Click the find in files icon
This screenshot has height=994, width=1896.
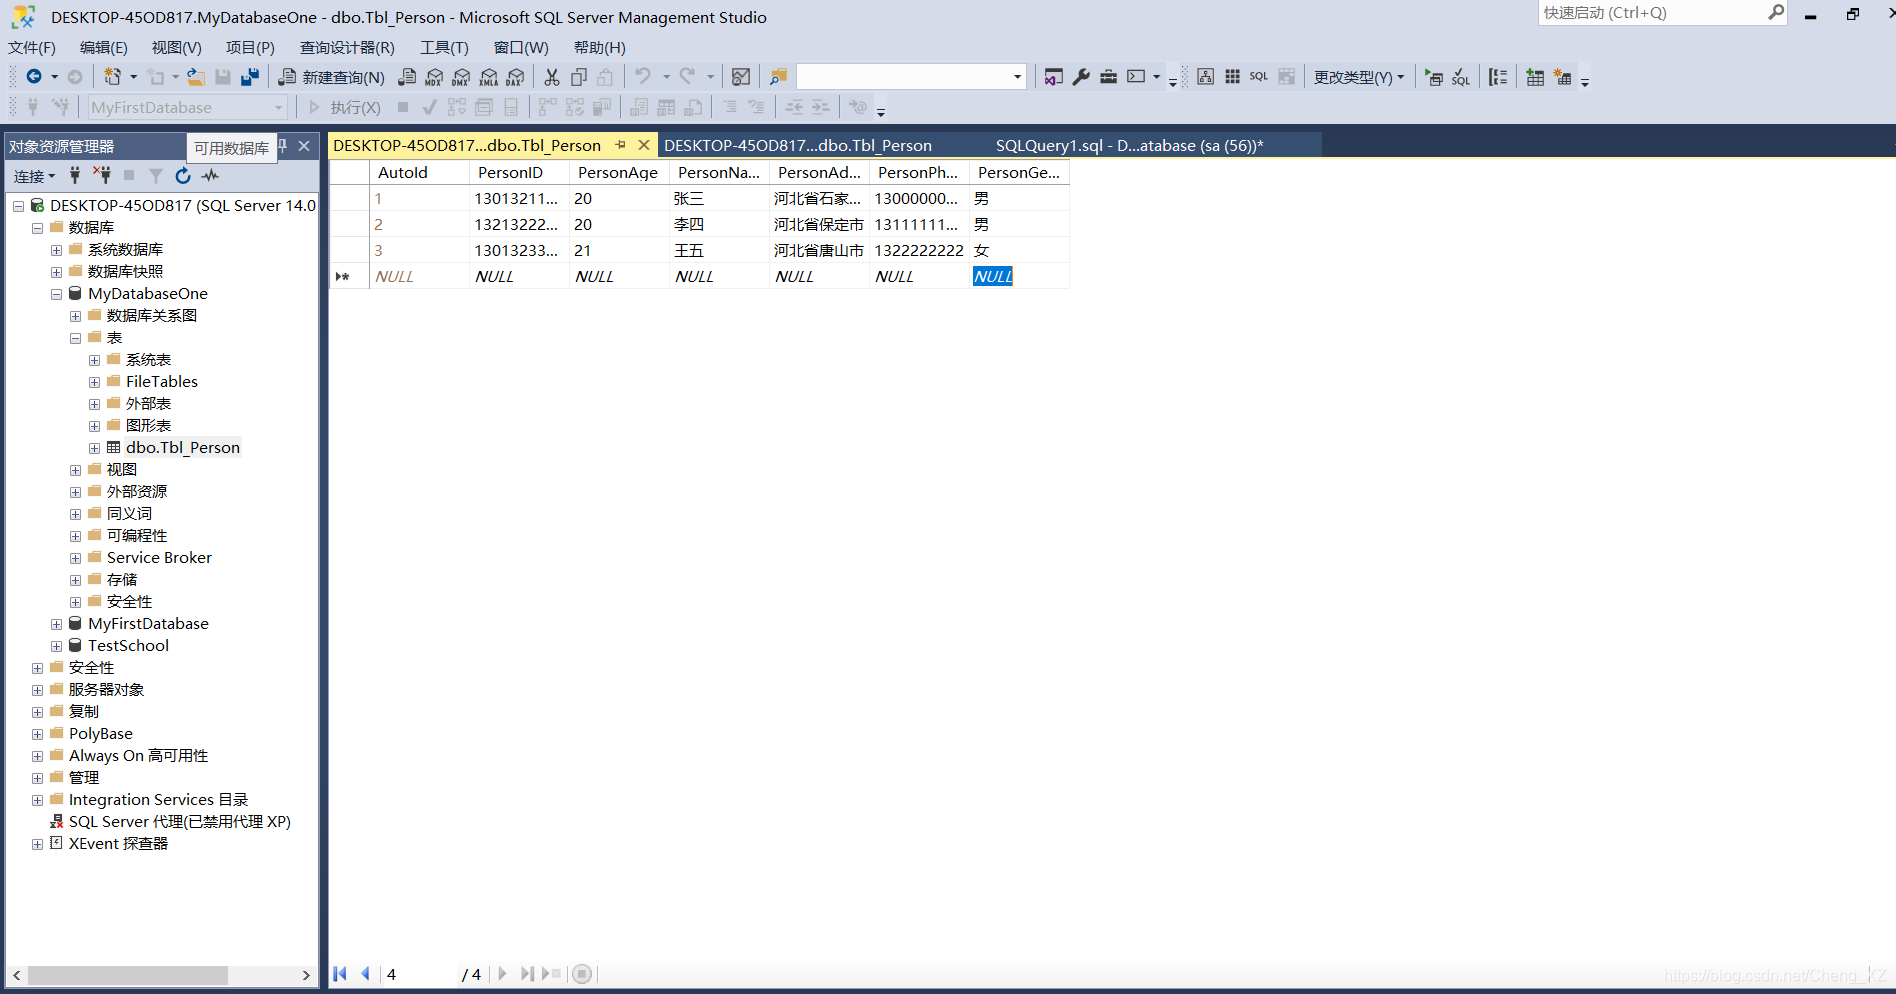(x=778, y=77)
